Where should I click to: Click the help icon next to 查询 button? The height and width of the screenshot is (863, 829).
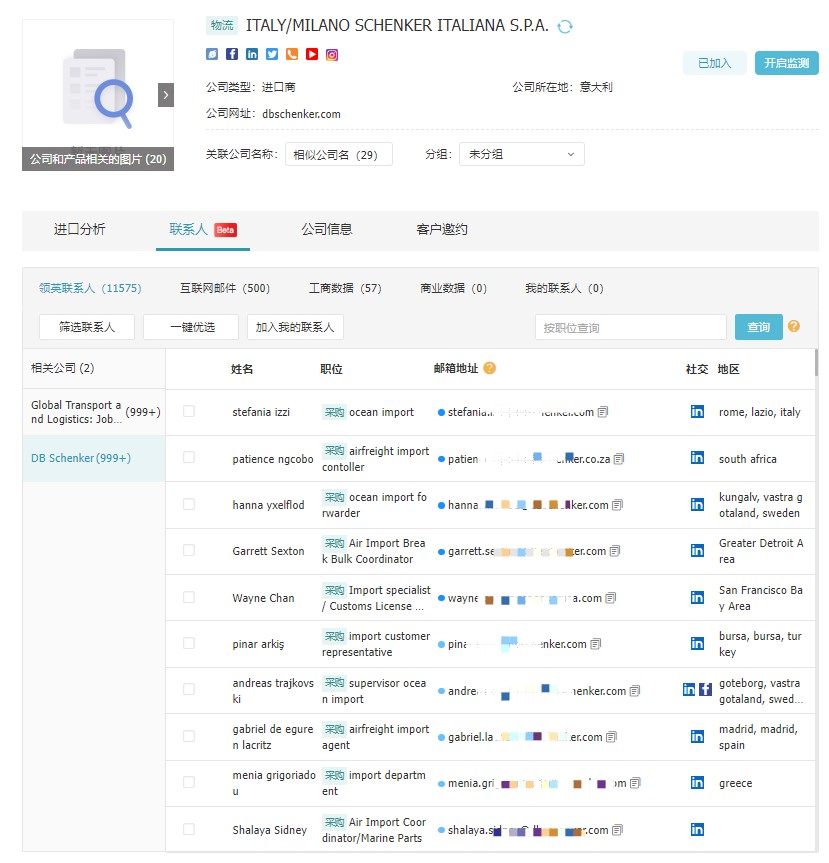tap(793, 326)
